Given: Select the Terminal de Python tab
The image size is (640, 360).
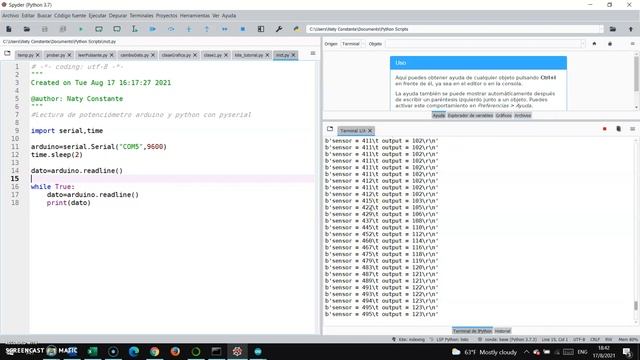Looking at the screenshot, I should 472,331.
